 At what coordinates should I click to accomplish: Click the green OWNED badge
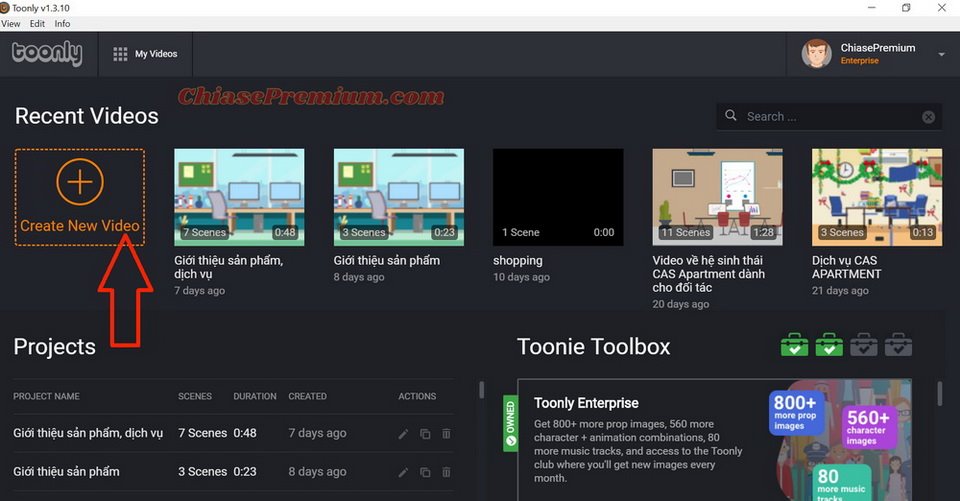(x=510, y=423)
